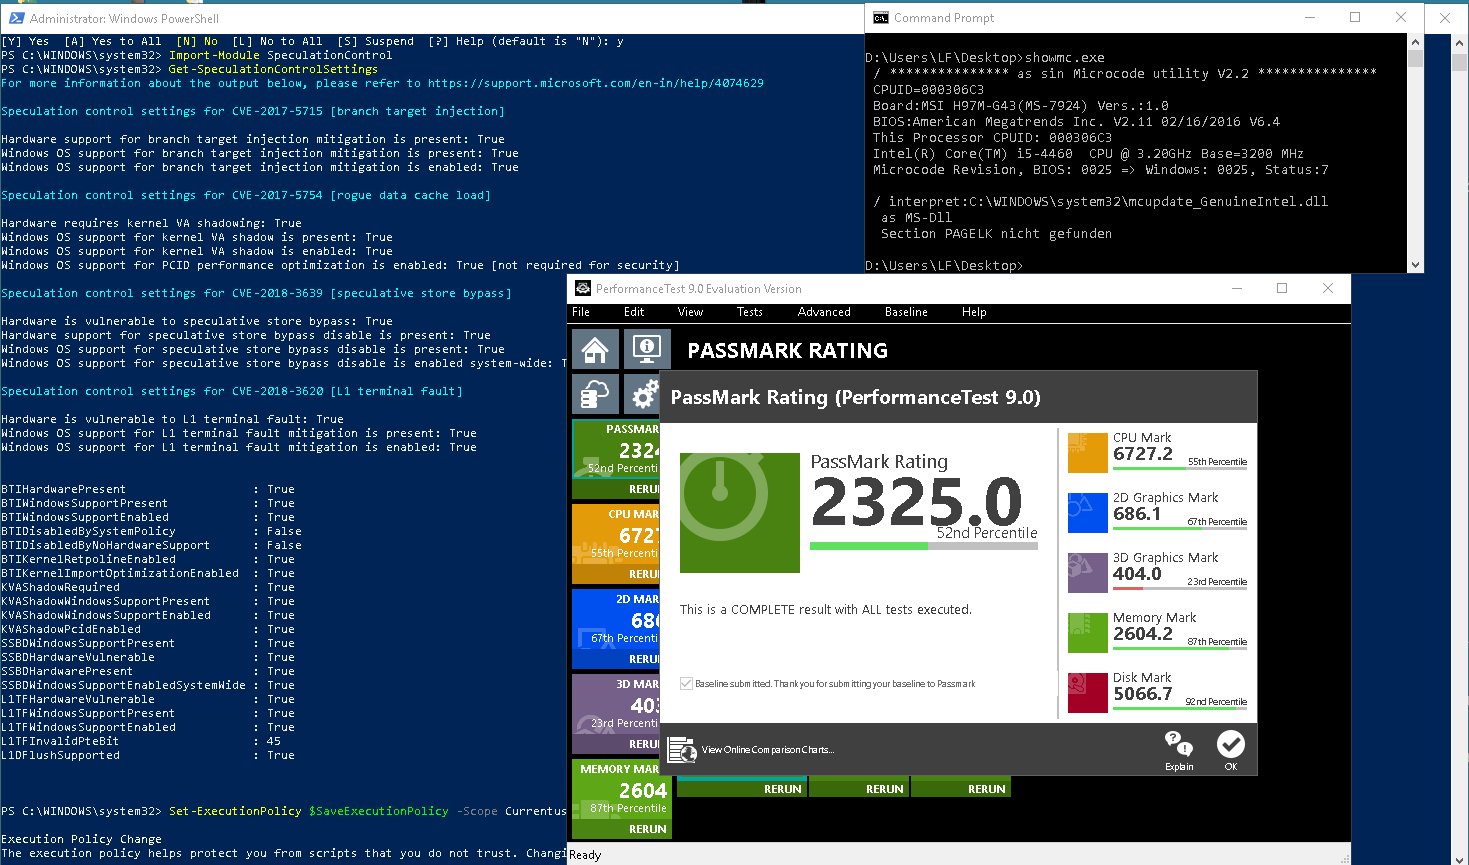Toggle the Baseline submitted checkbox
This screenshot has height=865, width=1469.
(686, 684)
